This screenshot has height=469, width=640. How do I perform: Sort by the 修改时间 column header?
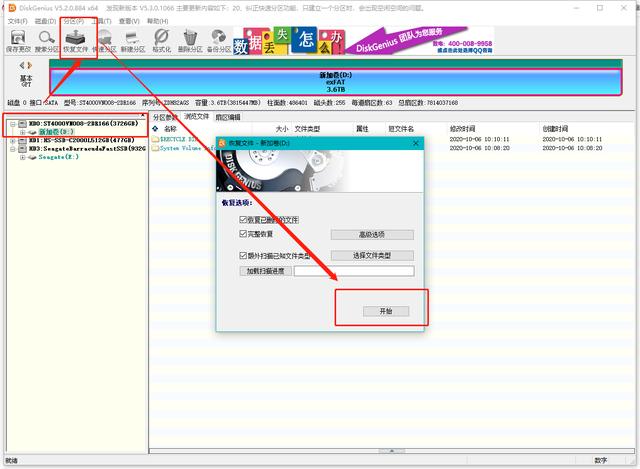pos(462,129)
